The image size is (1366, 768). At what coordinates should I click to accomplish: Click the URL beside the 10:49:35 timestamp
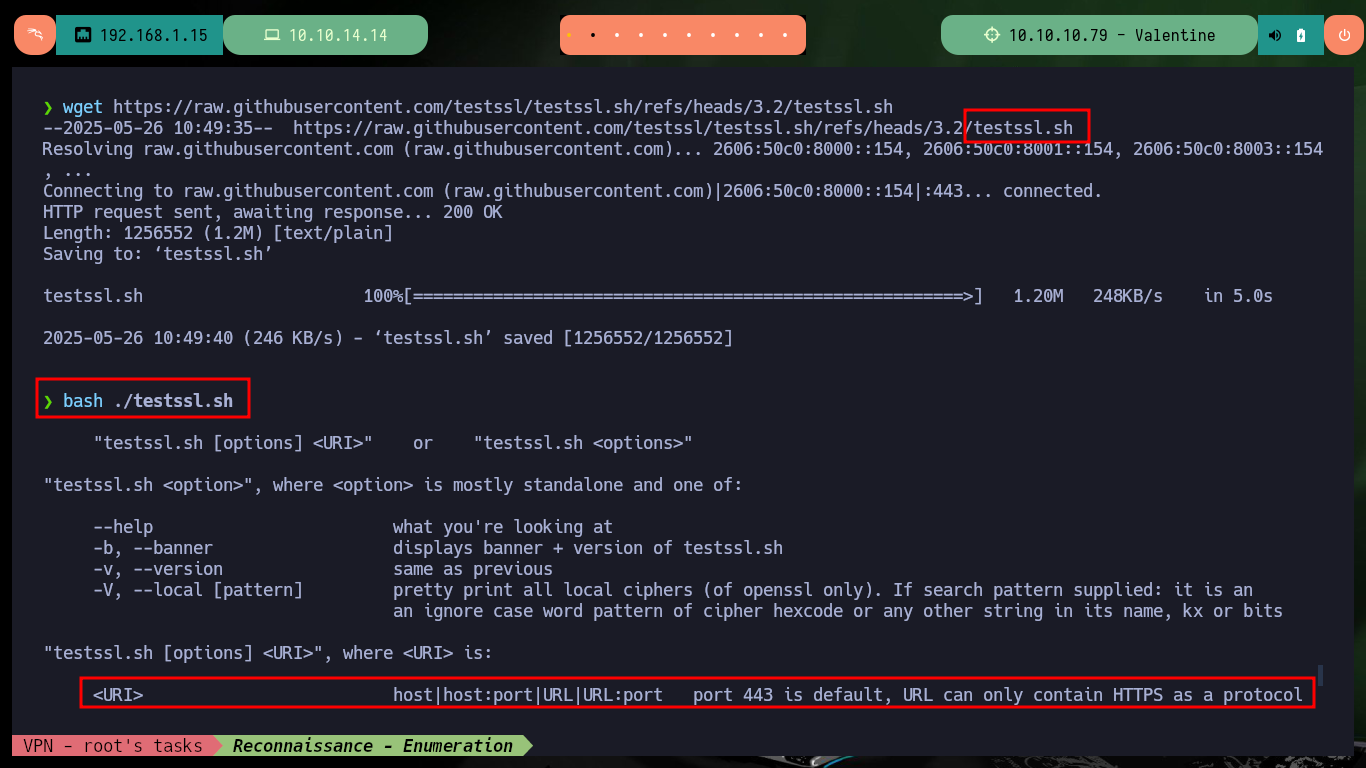pos(683,128)
